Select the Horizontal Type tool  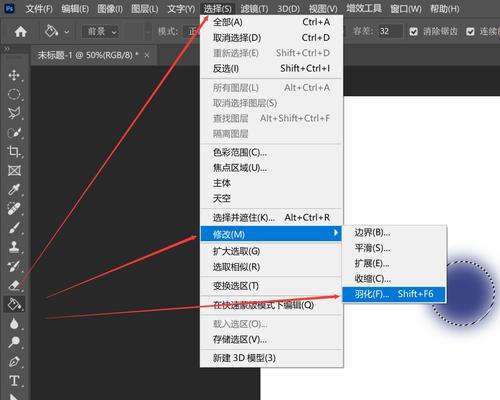(x=14, y=380)
